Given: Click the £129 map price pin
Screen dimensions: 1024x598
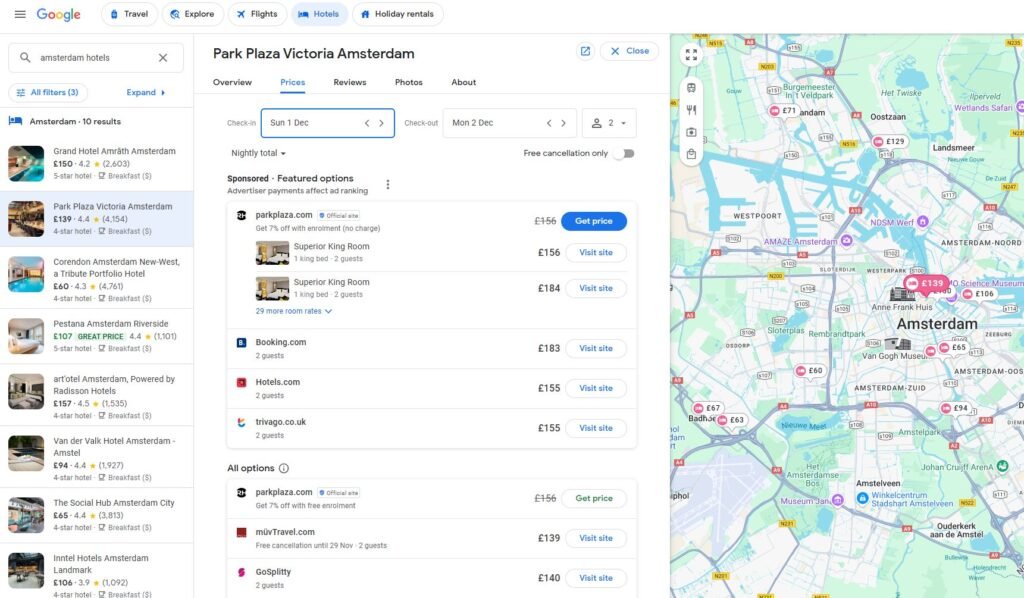Looking at the screenshot, I should pos(889,141).
